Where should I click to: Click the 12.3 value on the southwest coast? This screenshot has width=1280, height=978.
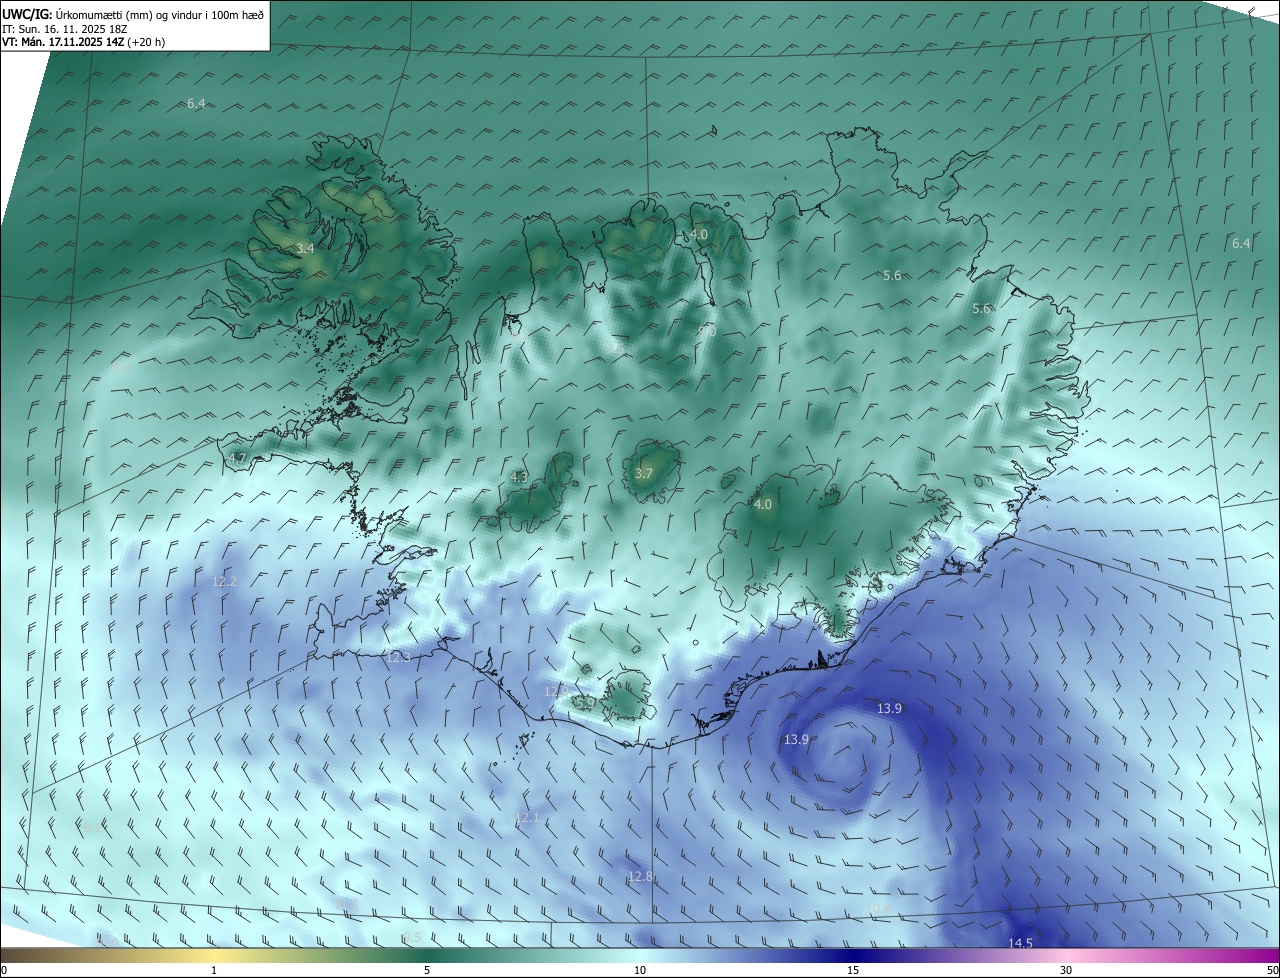(x=398, y=657)
